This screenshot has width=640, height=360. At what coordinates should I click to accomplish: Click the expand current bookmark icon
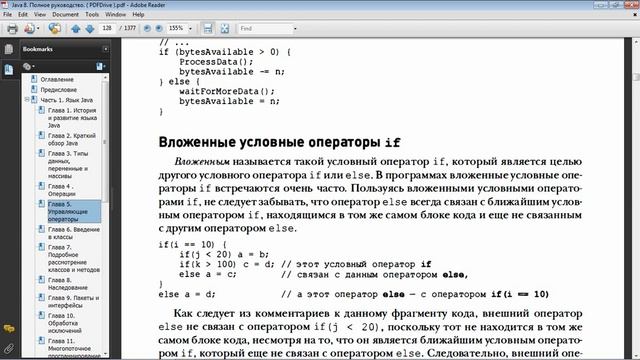point(101,66)
